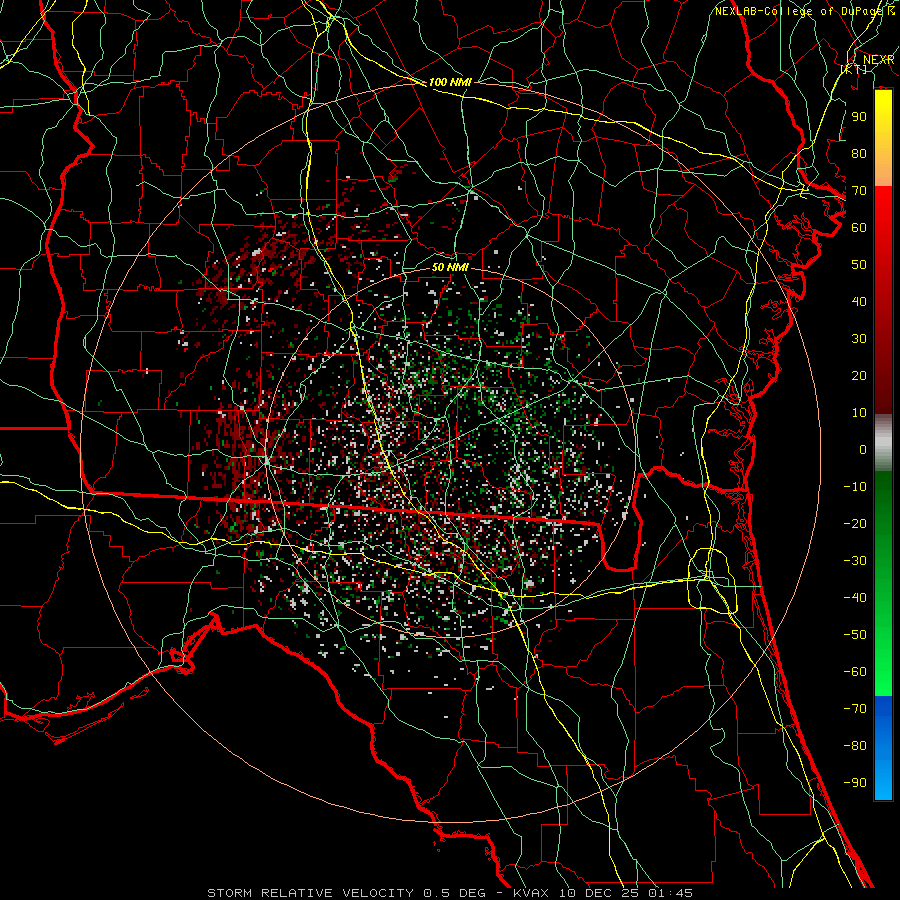Select the 70 value on velocity scale

tap(859, 191)
